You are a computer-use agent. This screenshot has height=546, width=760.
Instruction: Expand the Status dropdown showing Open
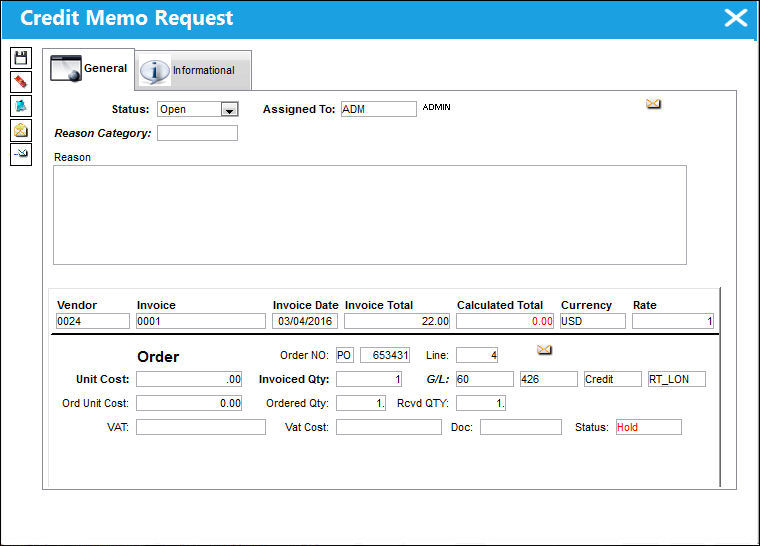click(229, 110)
